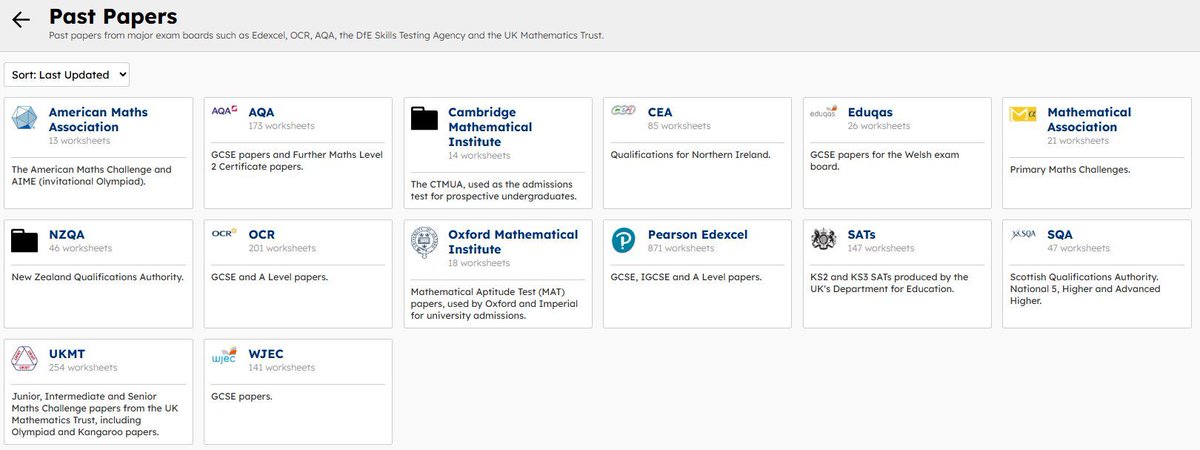Click the Eduqas logo icon

click(824, 113)
